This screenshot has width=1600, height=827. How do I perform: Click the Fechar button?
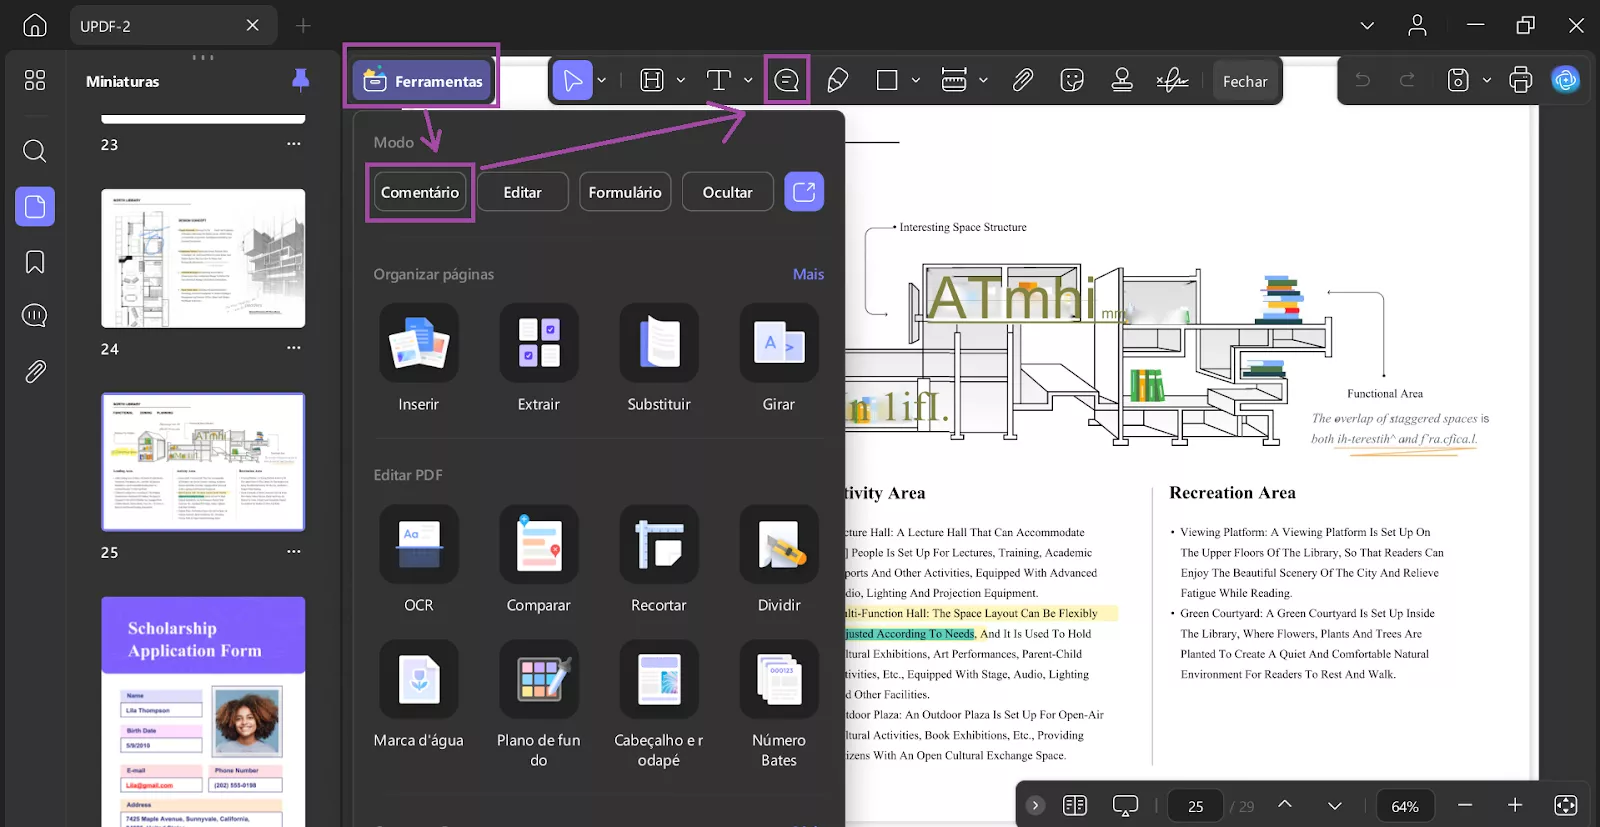pos(1244,81)
